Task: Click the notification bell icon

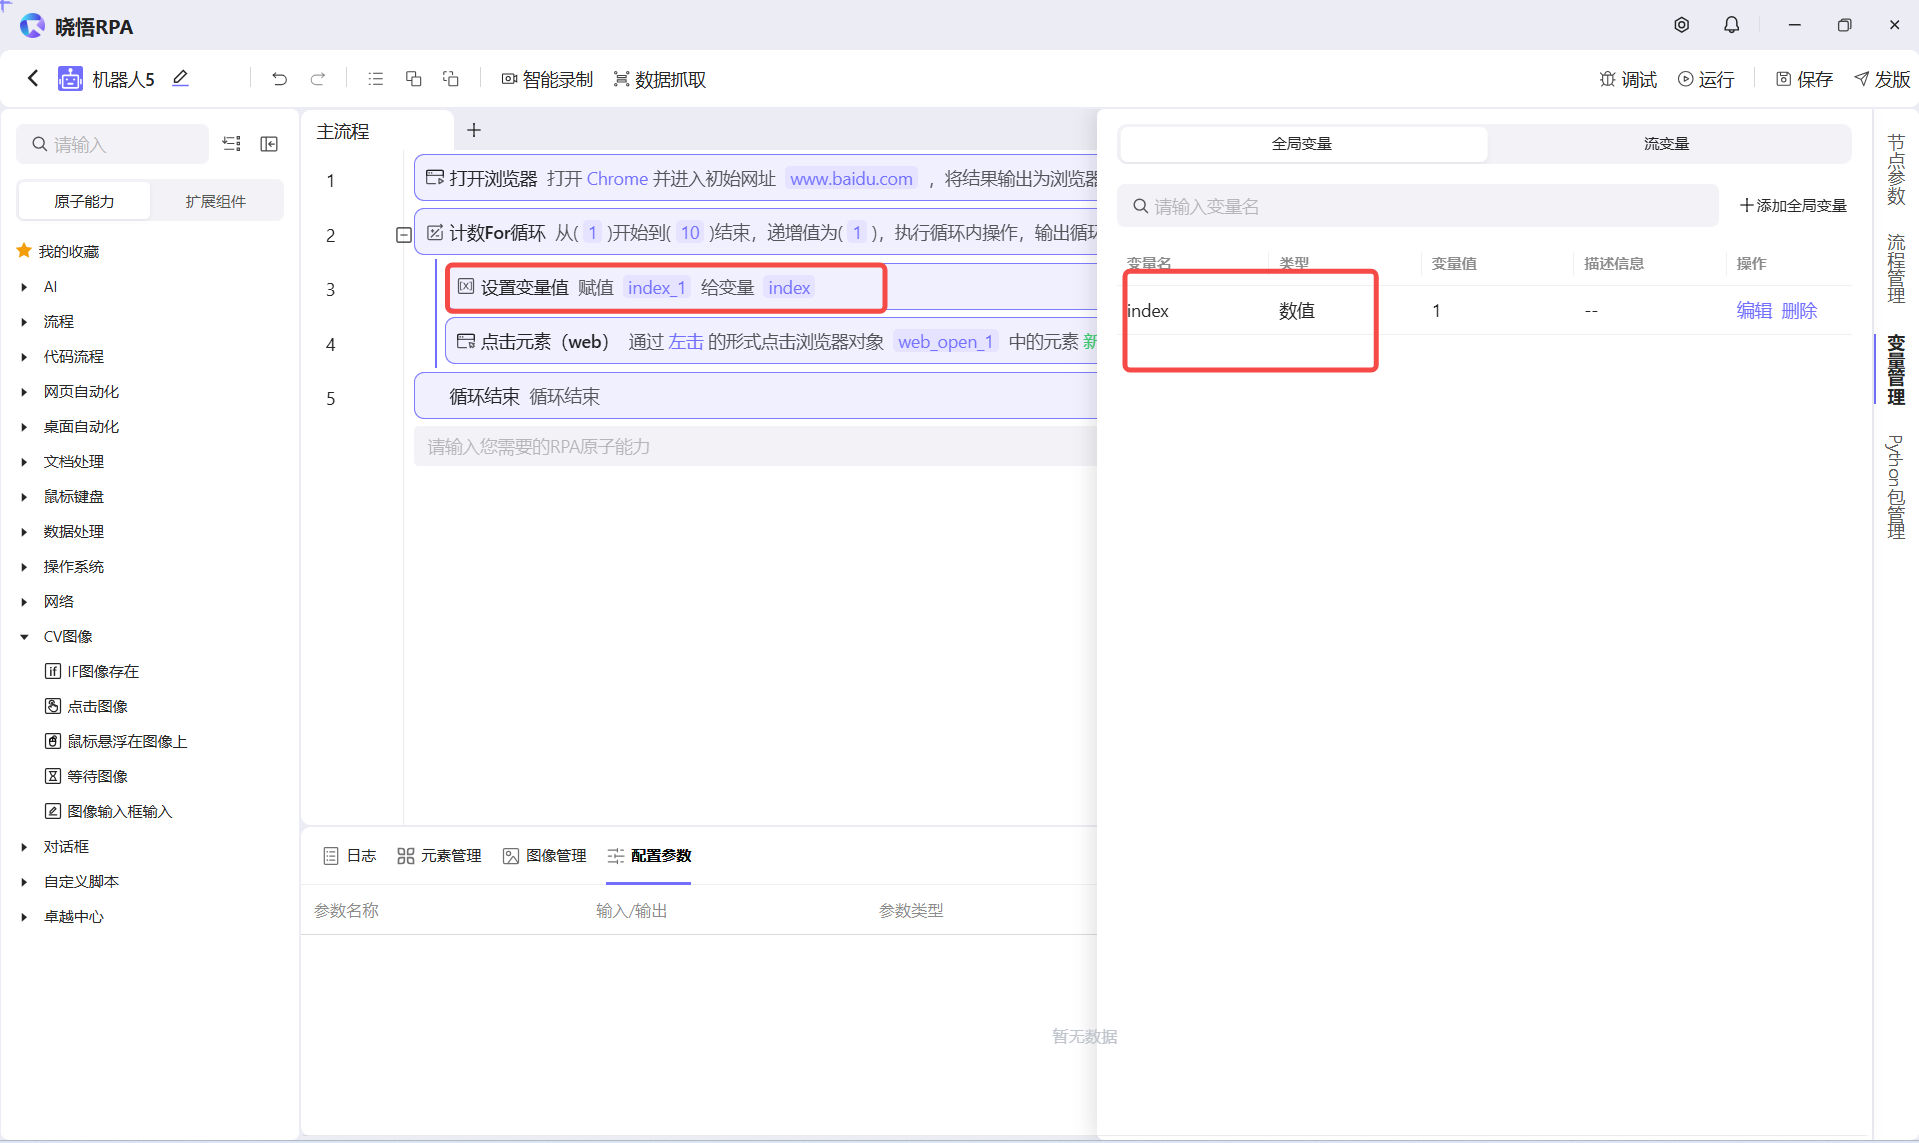Action: 1731,25
